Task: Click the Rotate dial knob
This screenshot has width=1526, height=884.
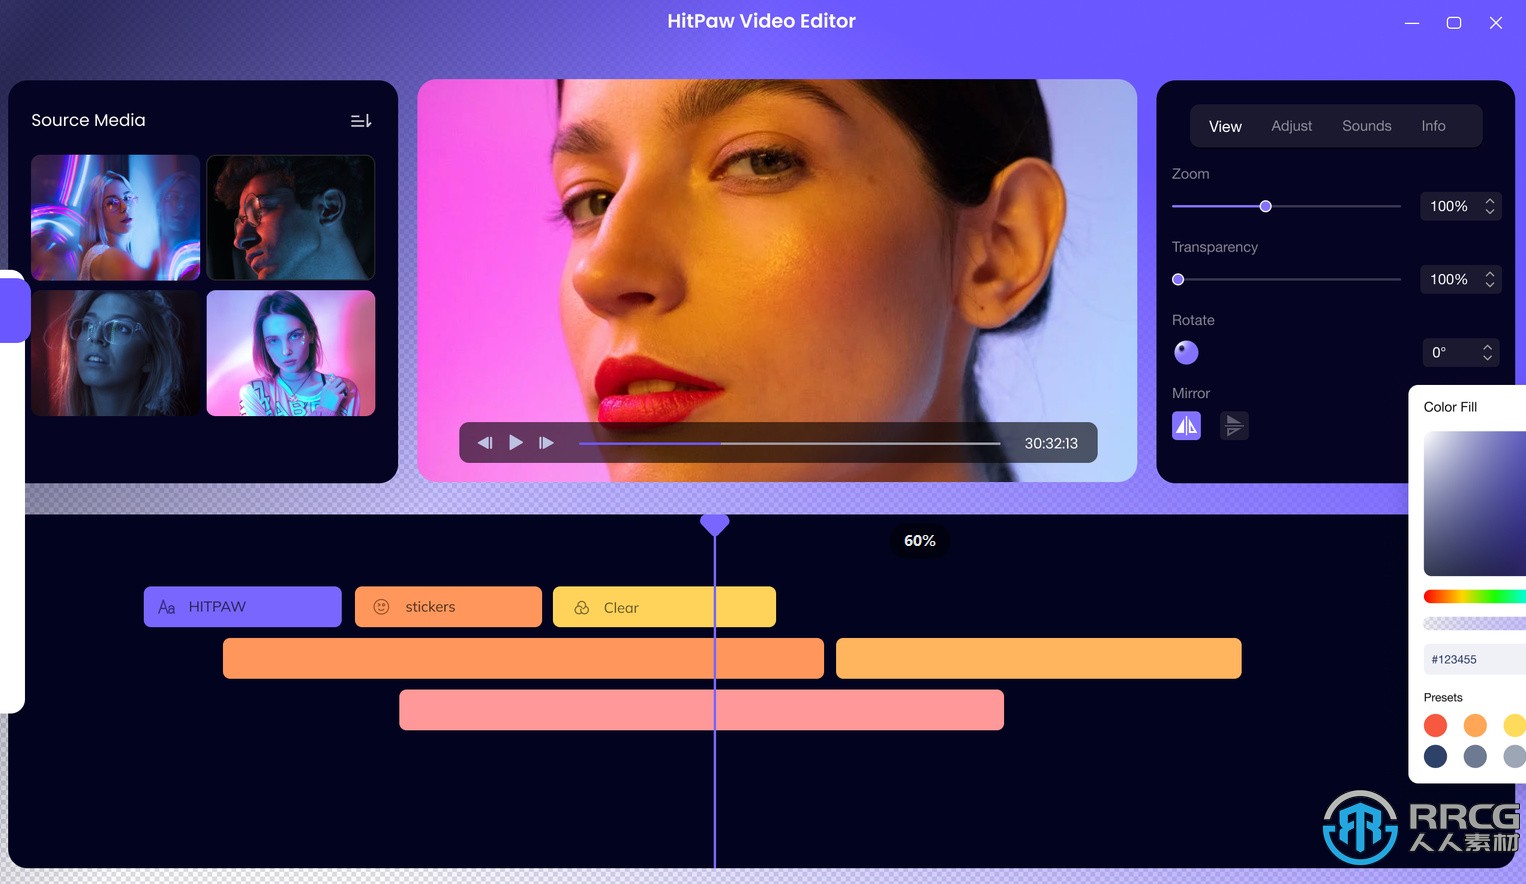Action: pos(1186,352)
